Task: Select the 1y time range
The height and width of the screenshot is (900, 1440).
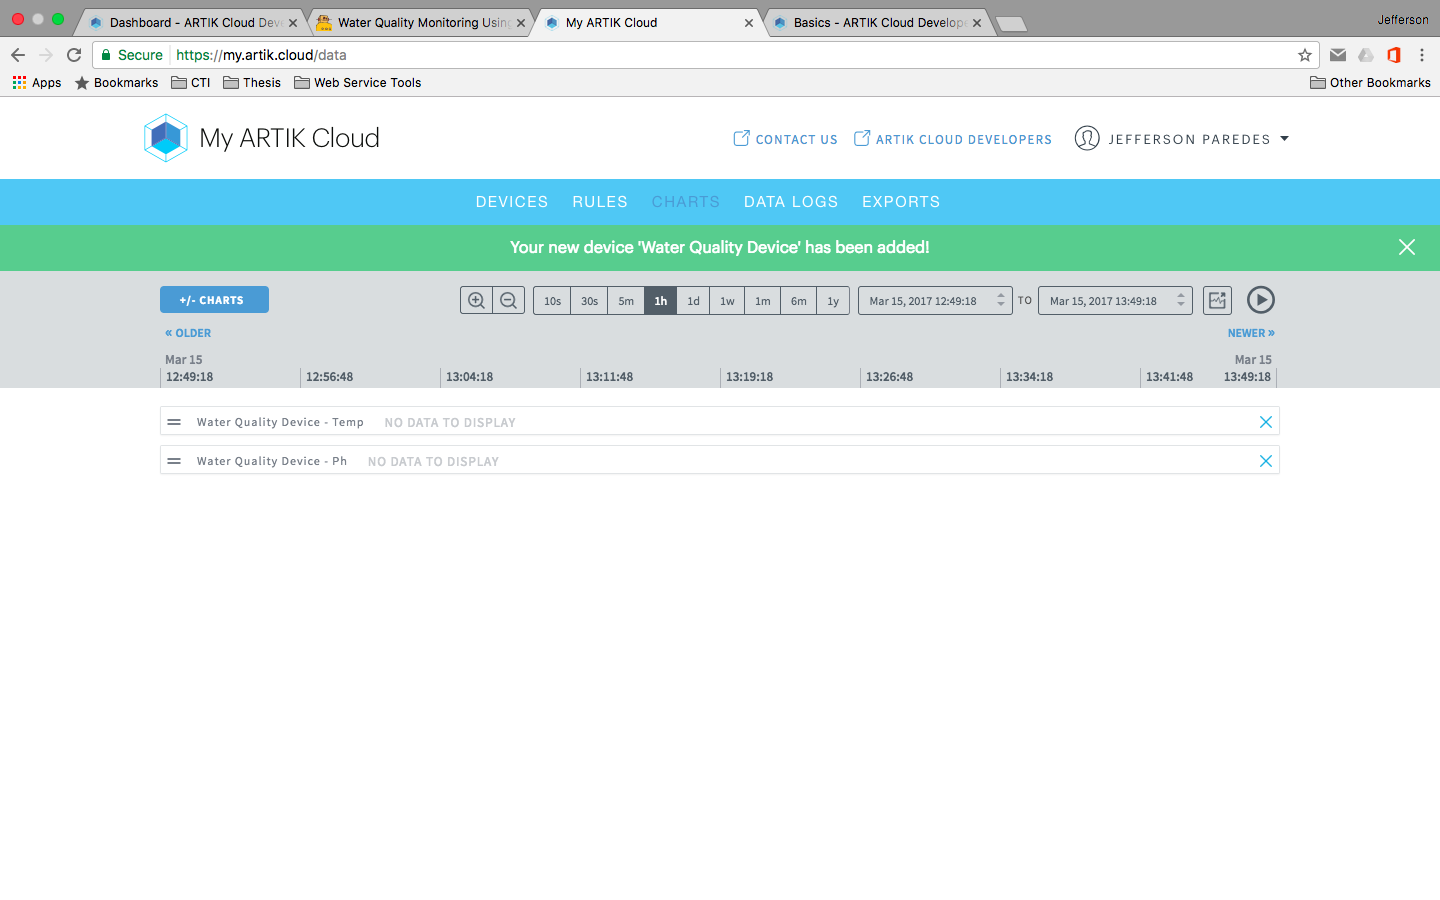Action: (x=833, y=301)
